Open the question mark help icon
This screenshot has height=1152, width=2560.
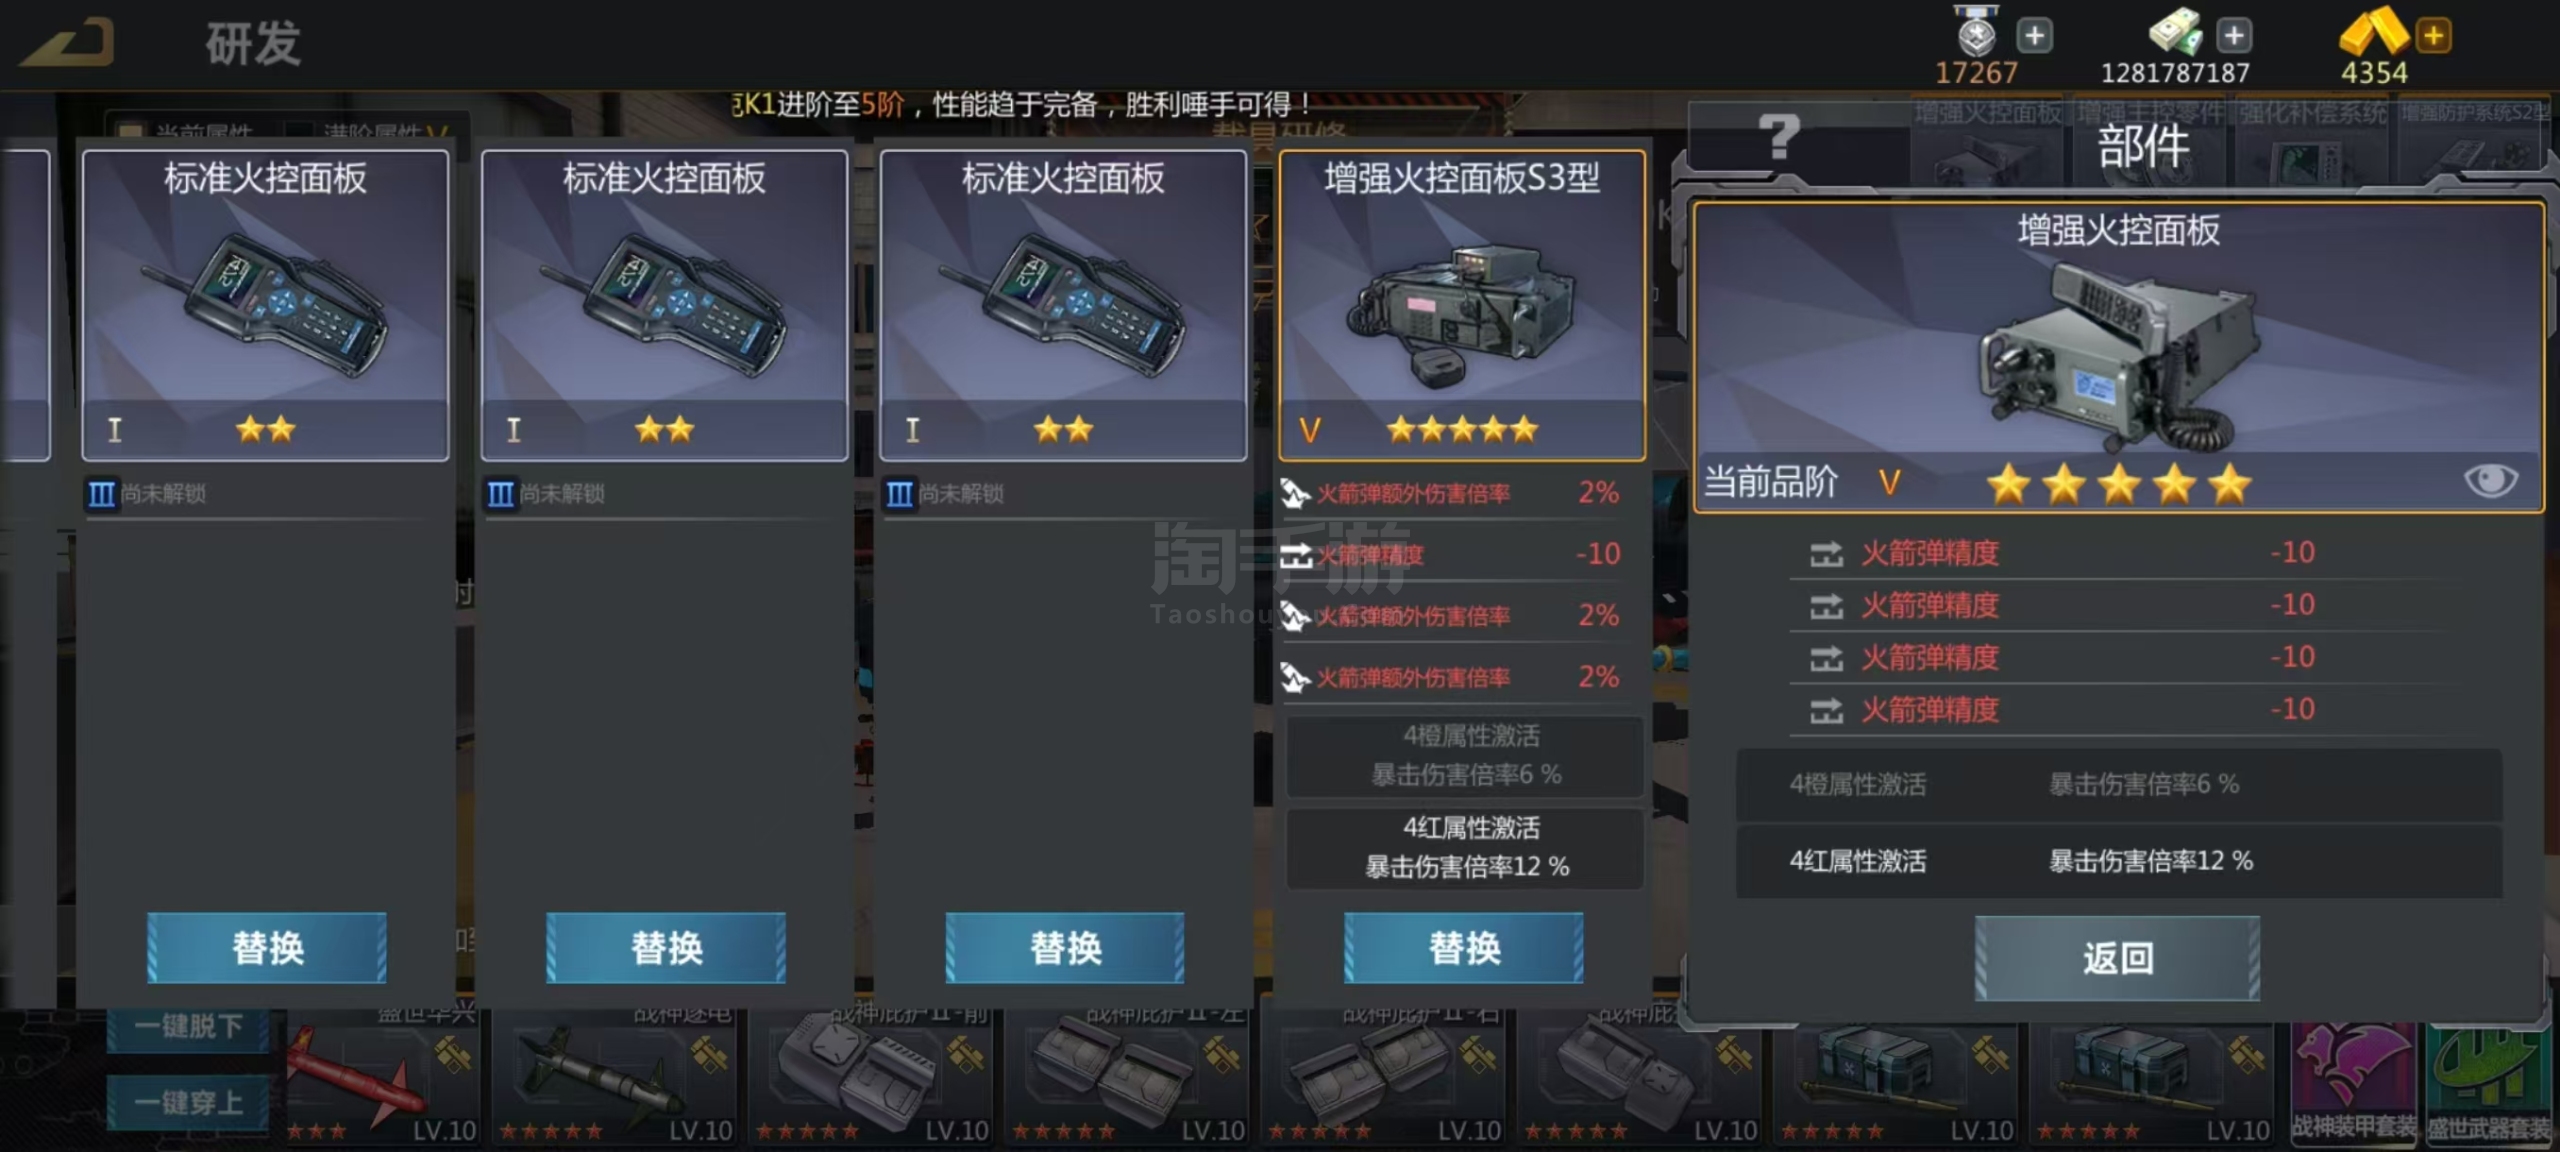coord(1777,137)
